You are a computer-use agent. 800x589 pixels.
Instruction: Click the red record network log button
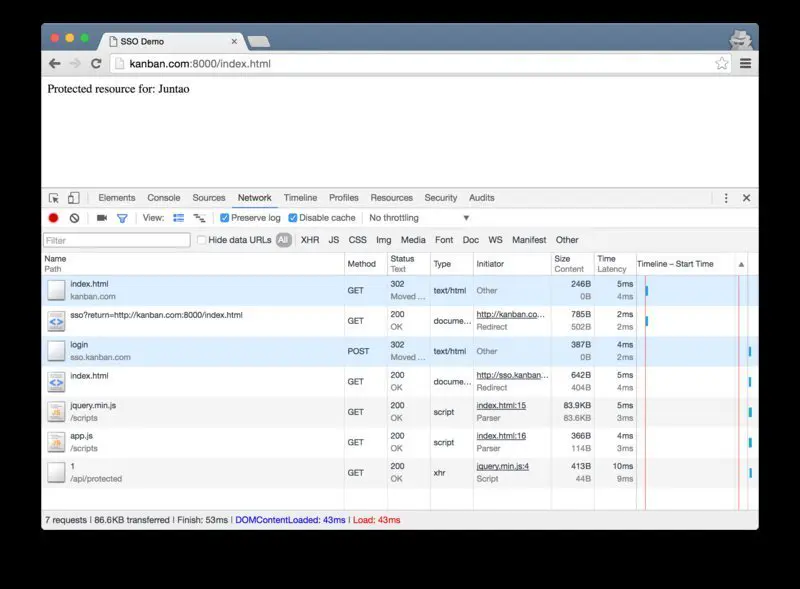point(54,218)
